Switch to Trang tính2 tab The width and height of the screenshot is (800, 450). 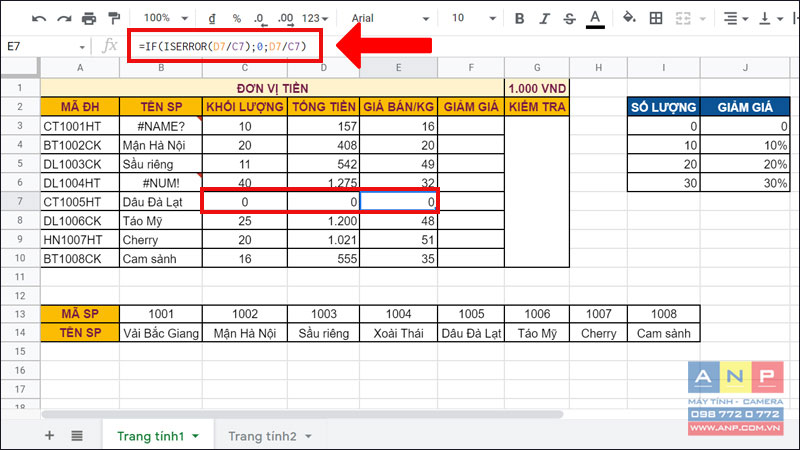click(x=262, y=436)
